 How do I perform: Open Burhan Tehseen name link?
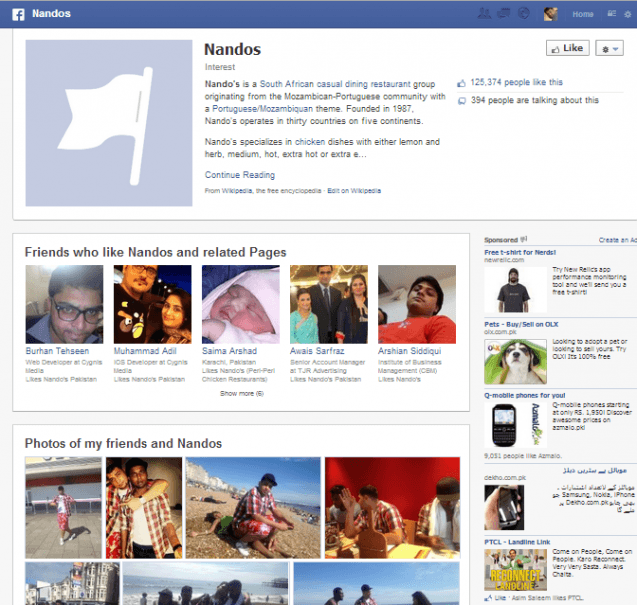click(57, 351)
